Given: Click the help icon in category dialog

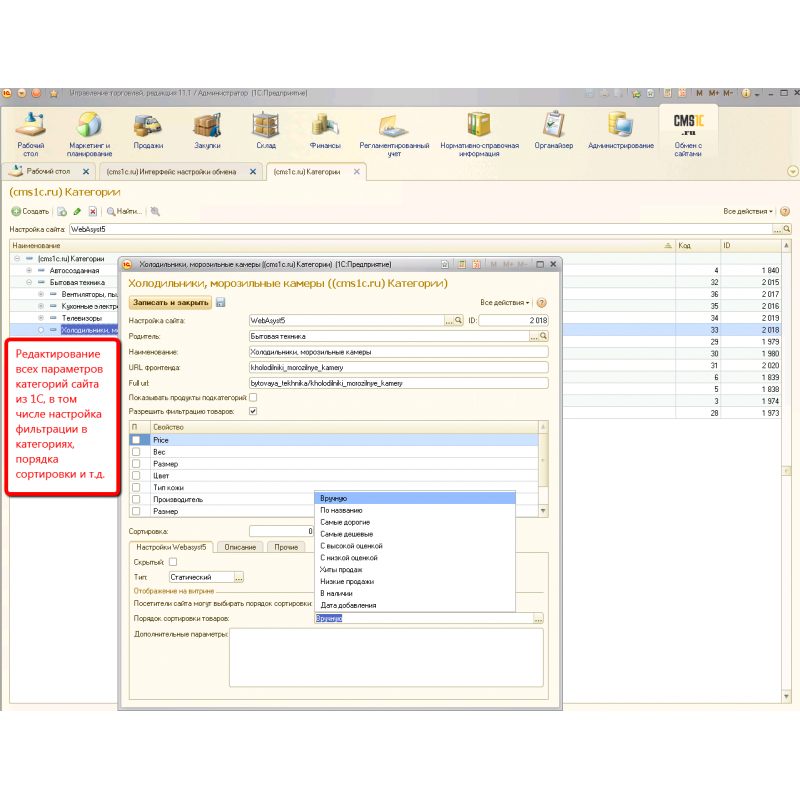Looking at the screenshot, I should tap(542, 302).
